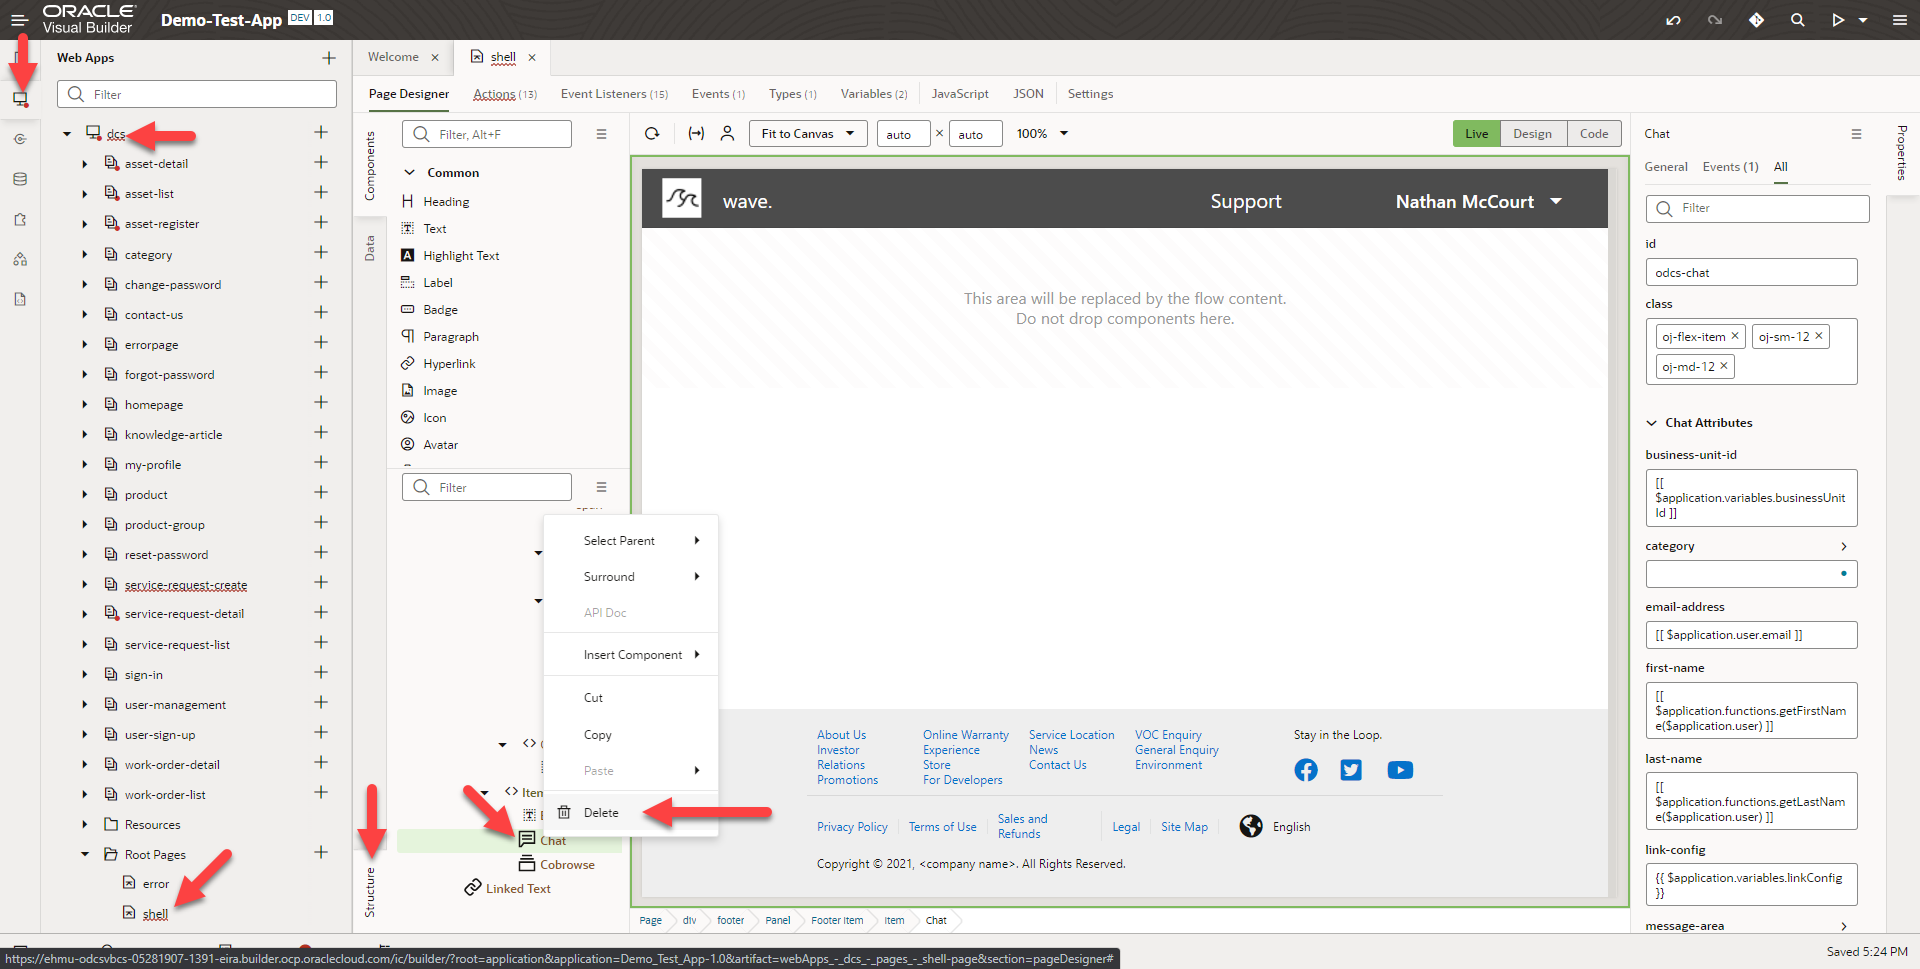Open the Source view icon in left sidebar
This screenshot has width=1920, height=969.
(20, 299)
